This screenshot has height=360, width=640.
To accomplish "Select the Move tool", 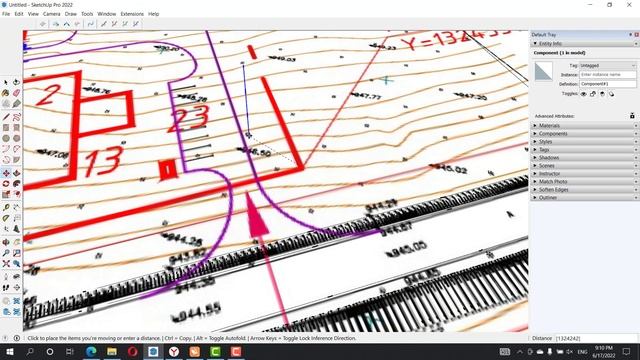I will tap(6, 173).
